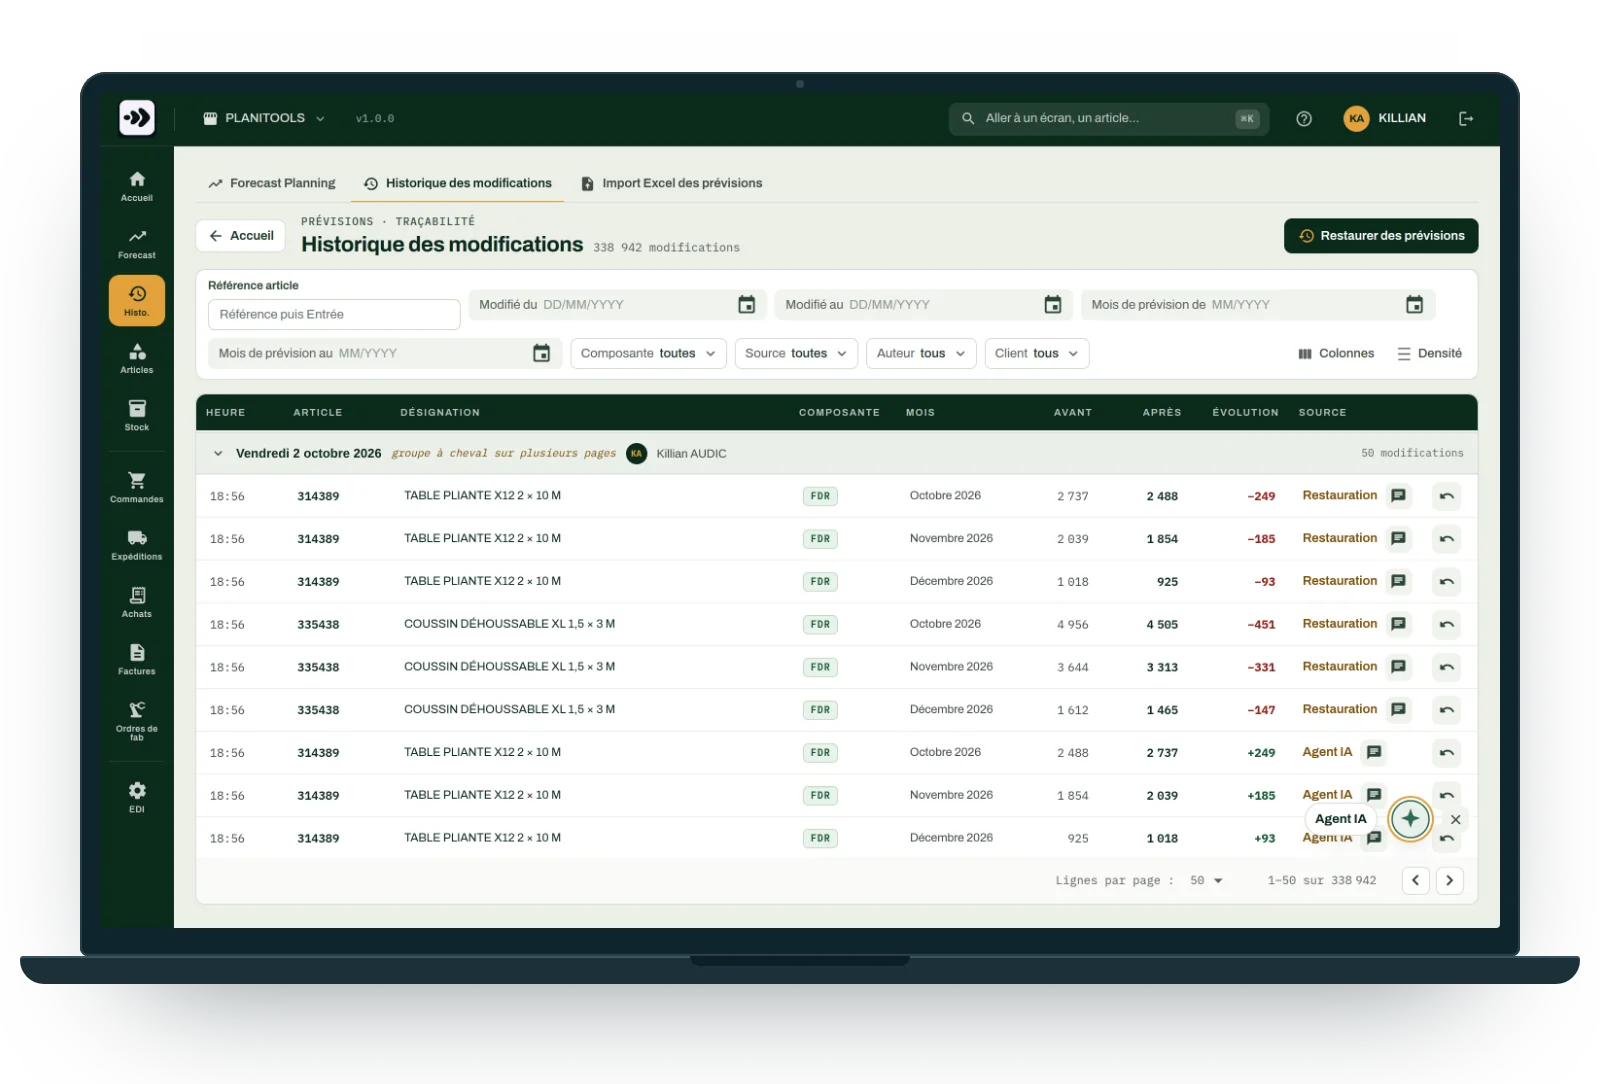Undo the -249 Octobre 2026 modification

tap(1446, 496)
